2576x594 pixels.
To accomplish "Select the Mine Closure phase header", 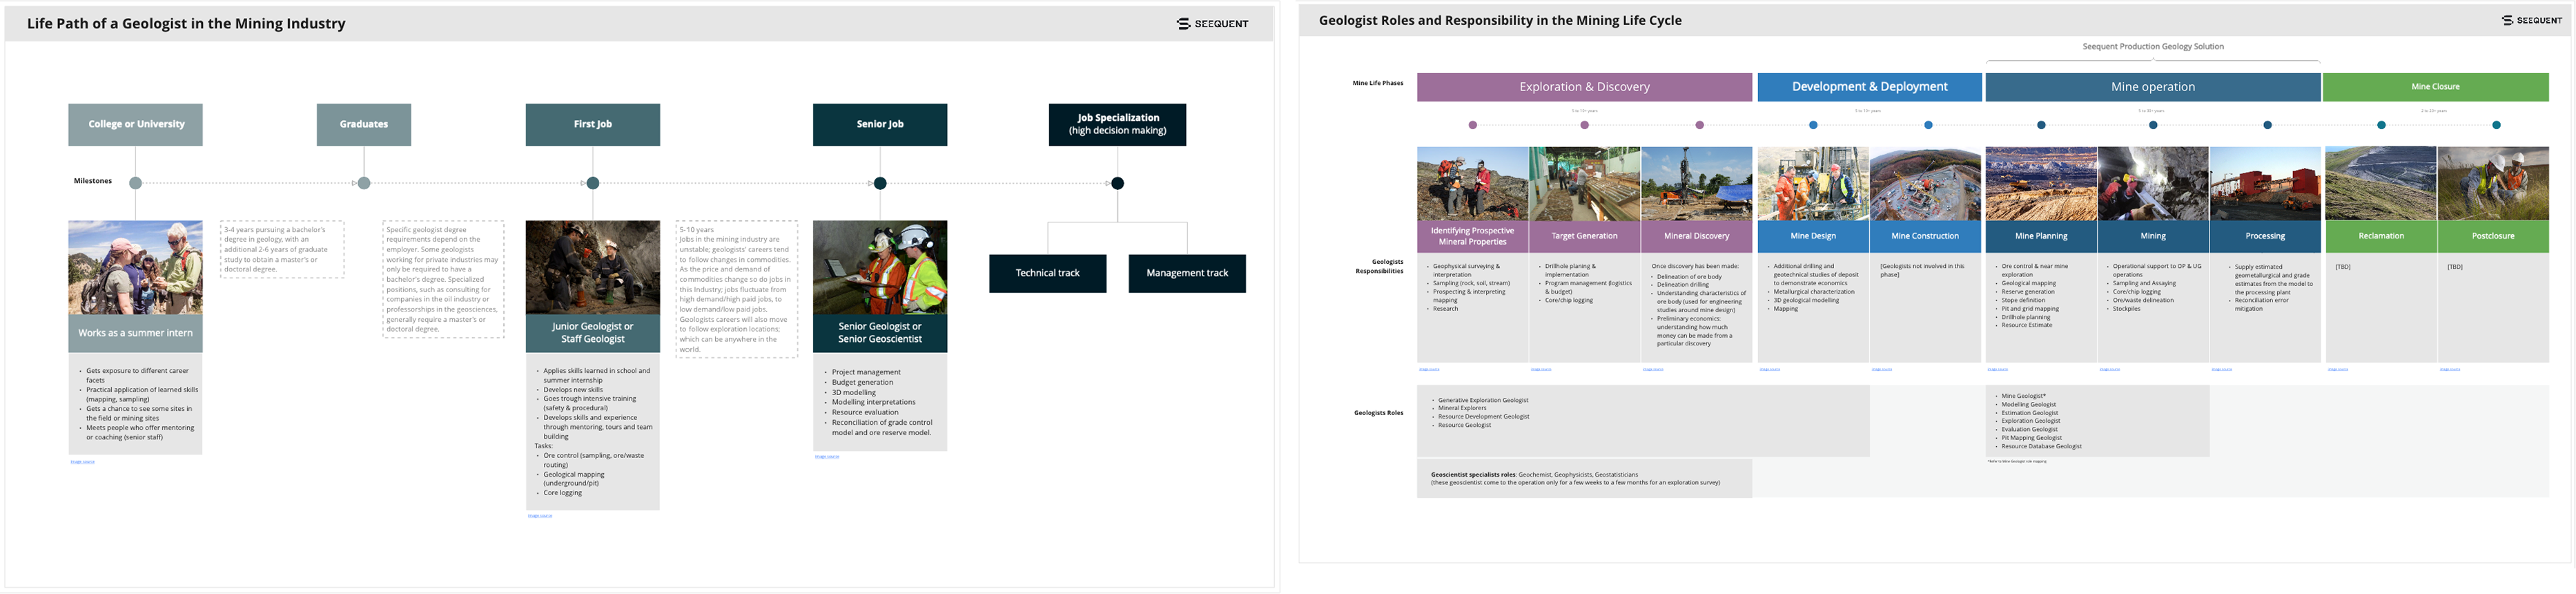I will tap(2435, 87).
